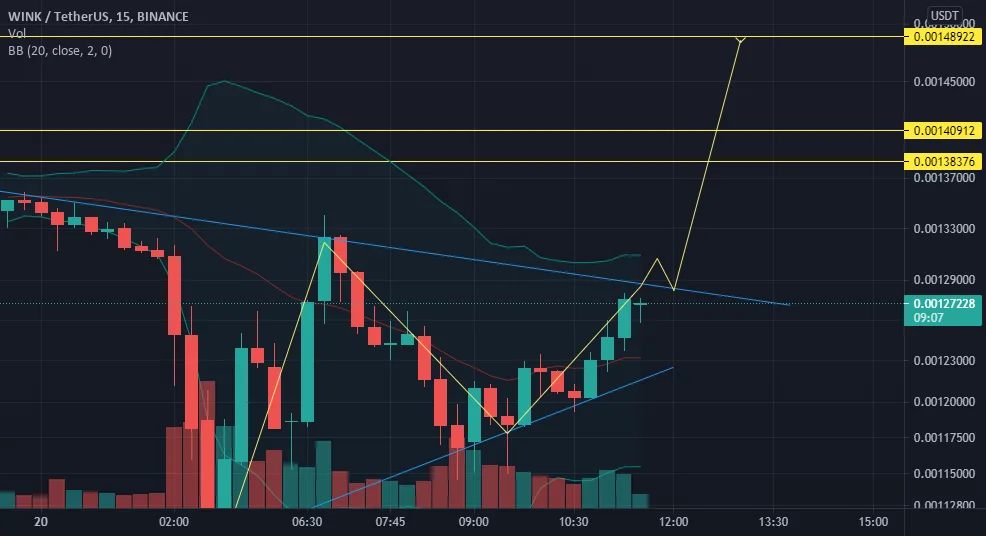Click the 02:00 time axis label
Viewport: 986px width, 536px height.
pos(174,522)
